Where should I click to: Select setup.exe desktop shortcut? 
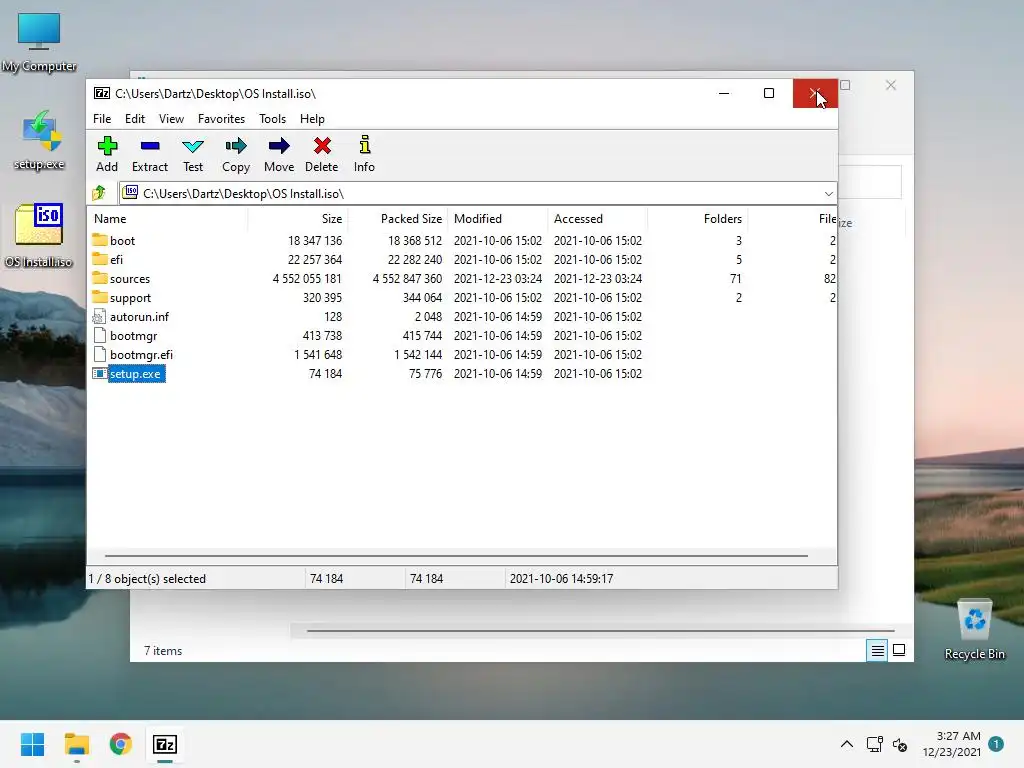(x=39, y=140)
